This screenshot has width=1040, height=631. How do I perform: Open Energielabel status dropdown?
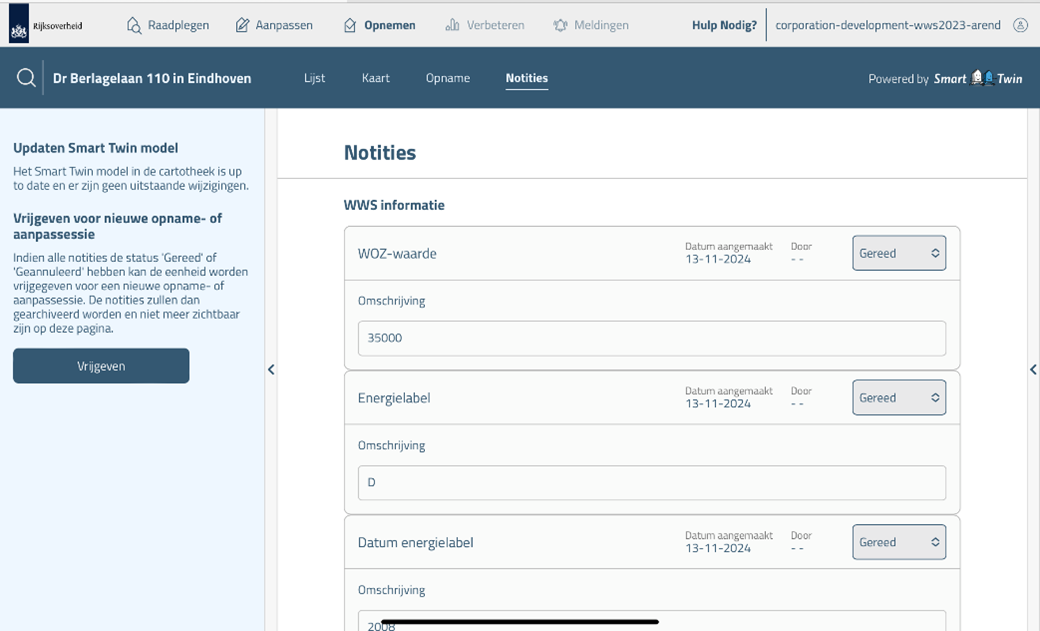[898, 398]
